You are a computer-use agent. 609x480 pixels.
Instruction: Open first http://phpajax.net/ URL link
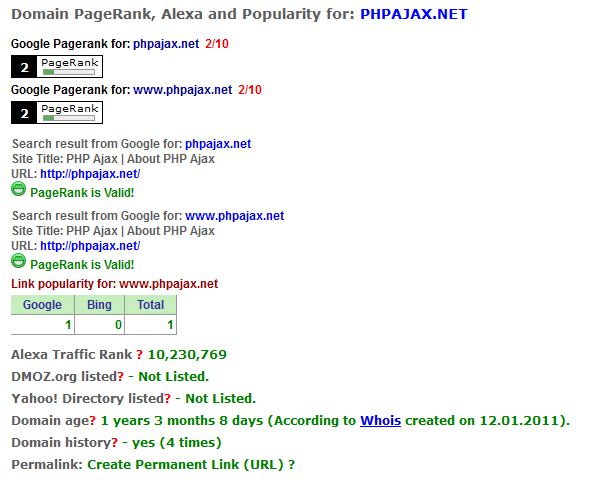point(90,174)
